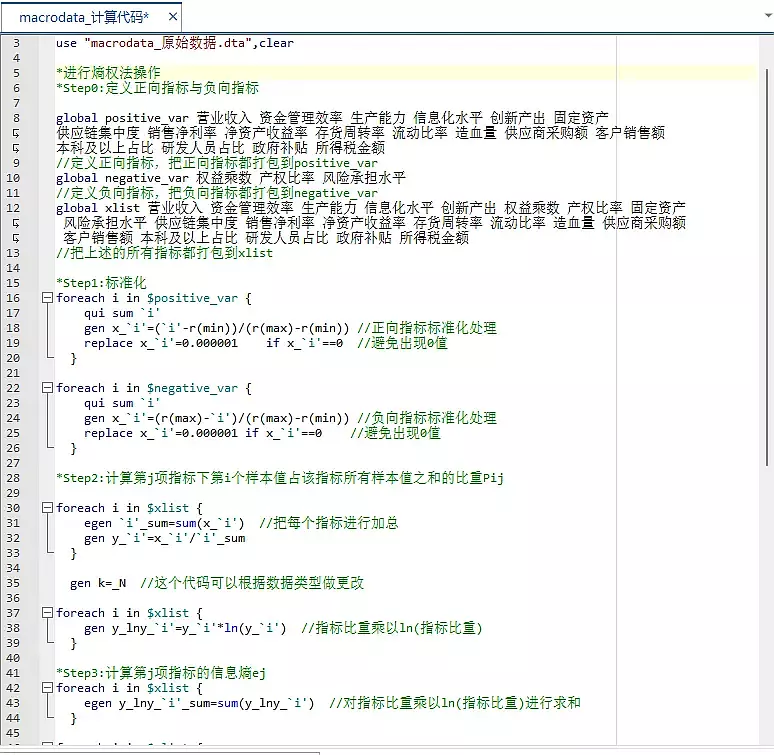This screenshot has height=755, width=774.
Task: Click the comment //把每个指标进行加总
Action: (329, 523)
